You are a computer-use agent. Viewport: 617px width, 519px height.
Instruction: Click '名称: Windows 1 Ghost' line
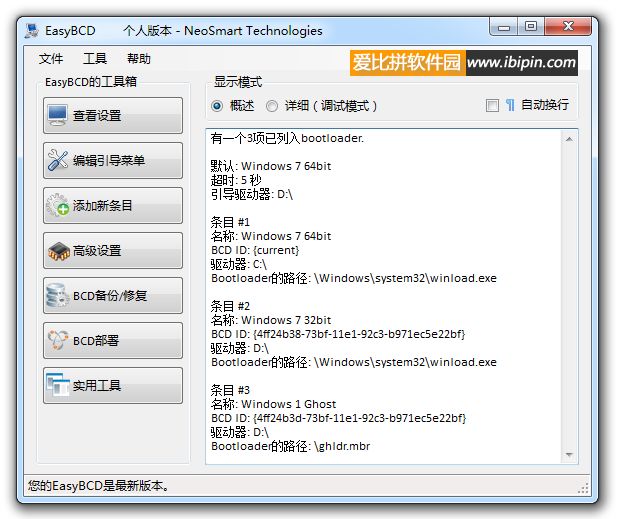tap(273, 404)
